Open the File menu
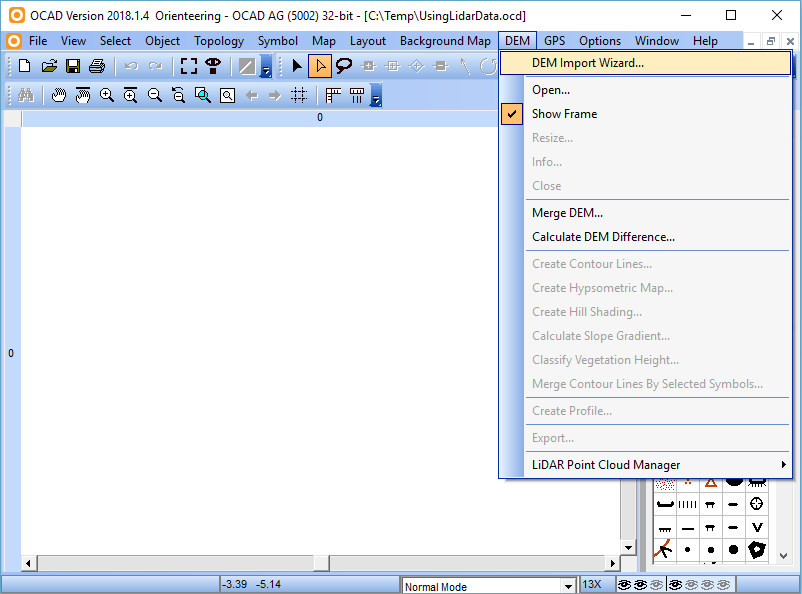Viewport: 802px width, 594px height. coord(38,41)
